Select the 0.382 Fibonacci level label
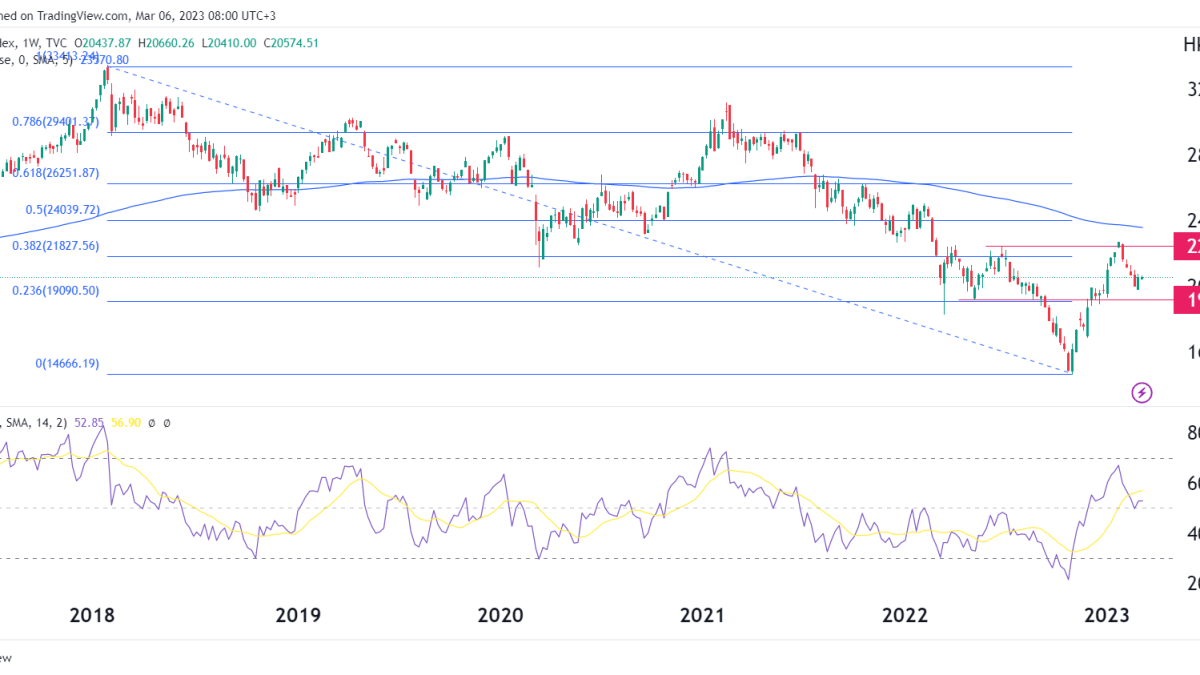This screenshot has width=1200, height=675. (x=55, y=246)
